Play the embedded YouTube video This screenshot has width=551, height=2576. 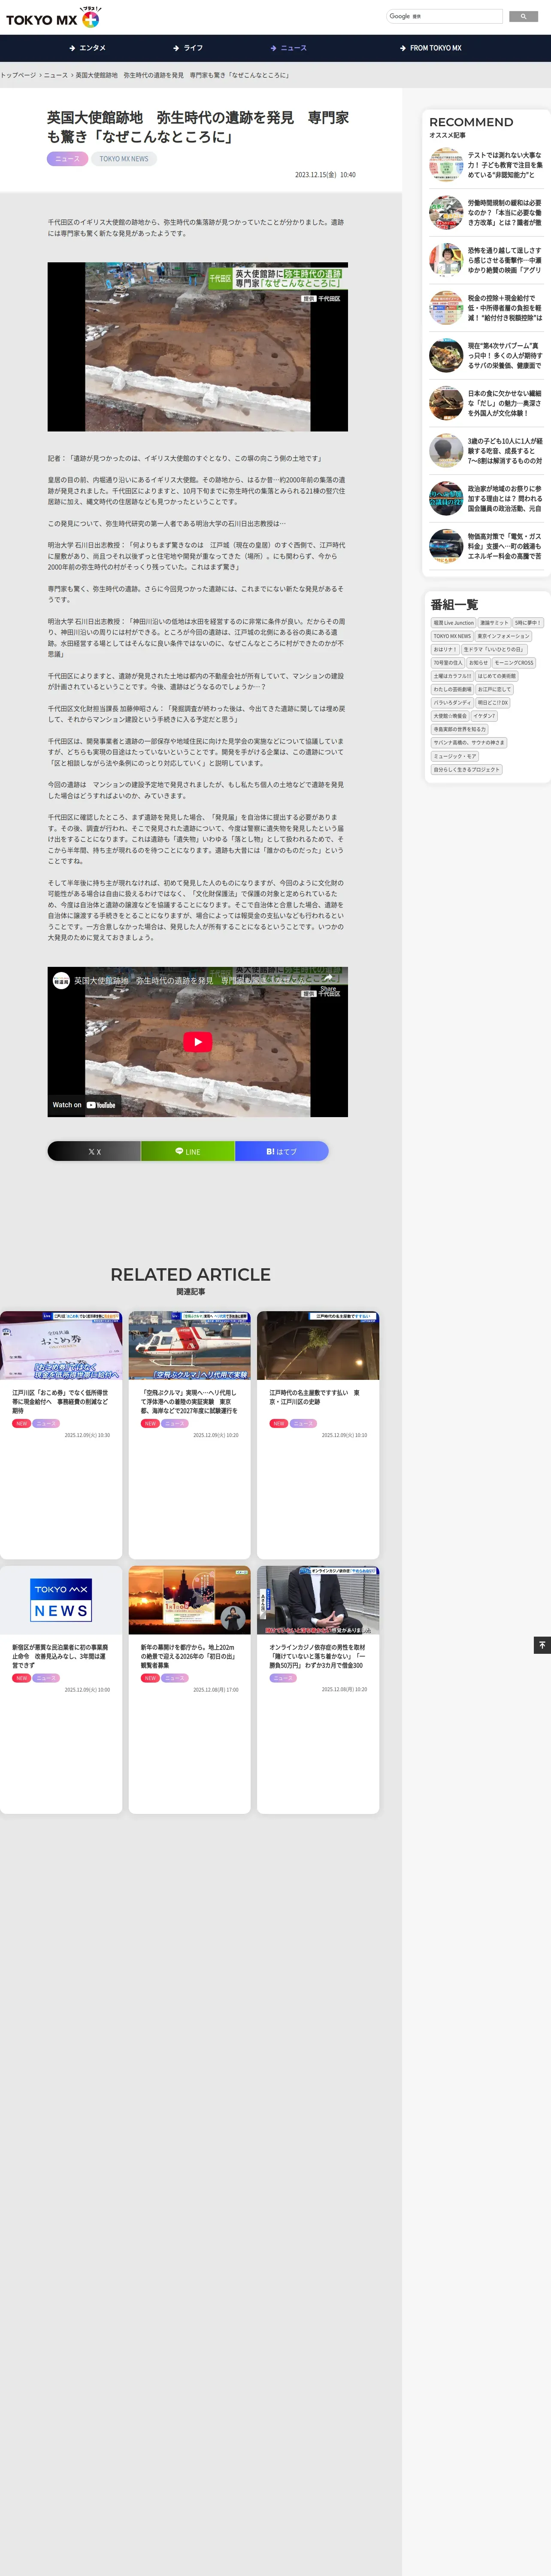point(198,1041)
